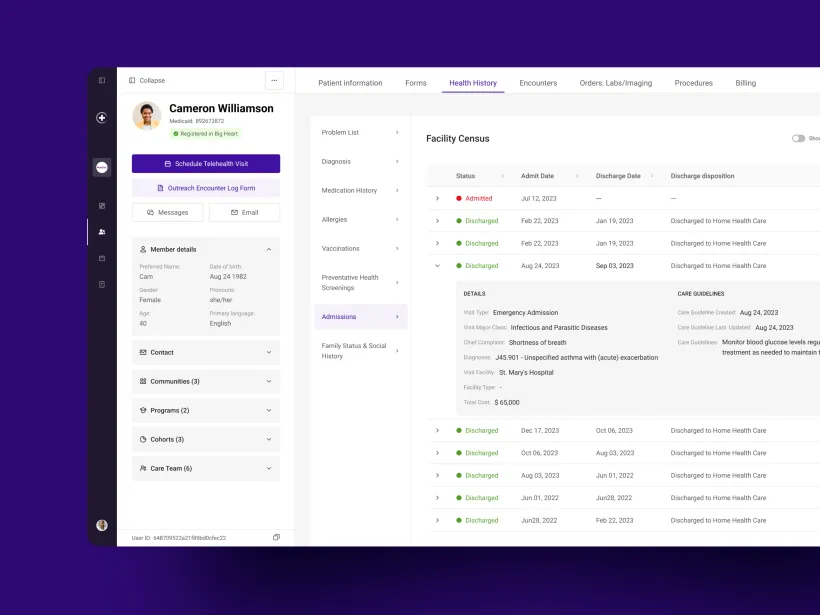Collapse the expanded Discharged admission row details
Screen dimensions: 820x615
tap(437, 266)
